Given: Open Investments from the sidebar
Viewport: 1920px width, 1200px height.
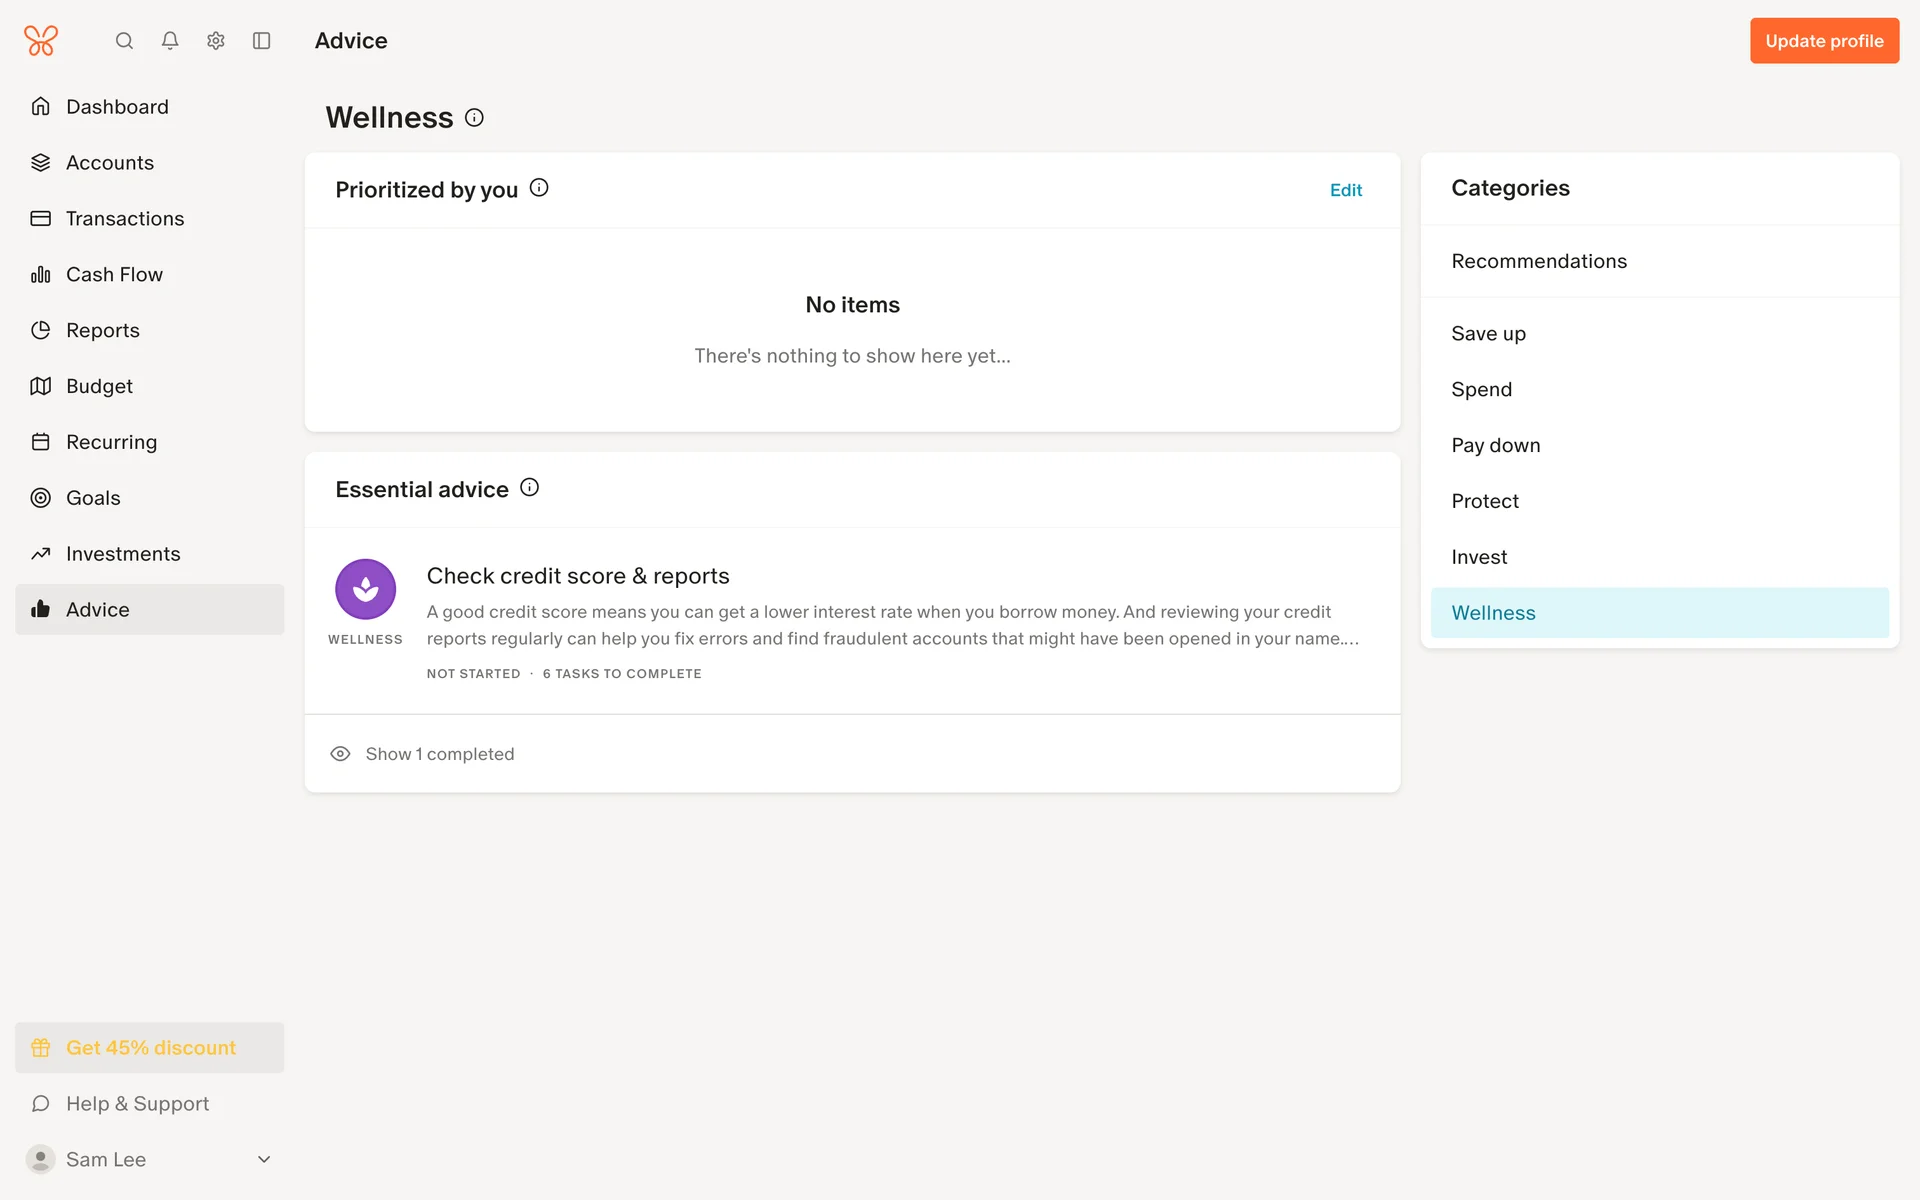Looking at the screenshot, I should [x=123, y=554].
